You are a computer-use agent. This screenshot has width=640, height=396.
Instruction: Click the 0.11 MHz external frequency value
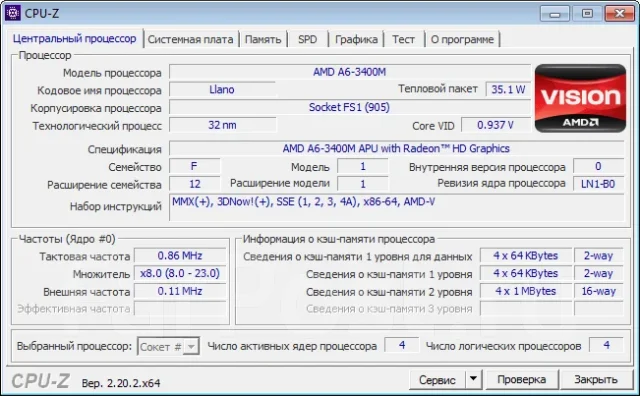coord(180,291)
